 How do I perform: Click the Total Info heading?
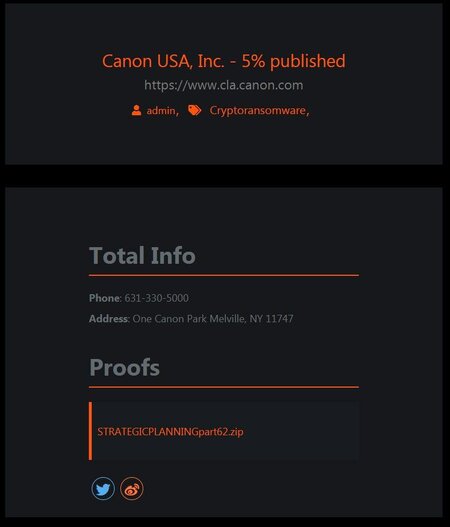pos(142,255)
